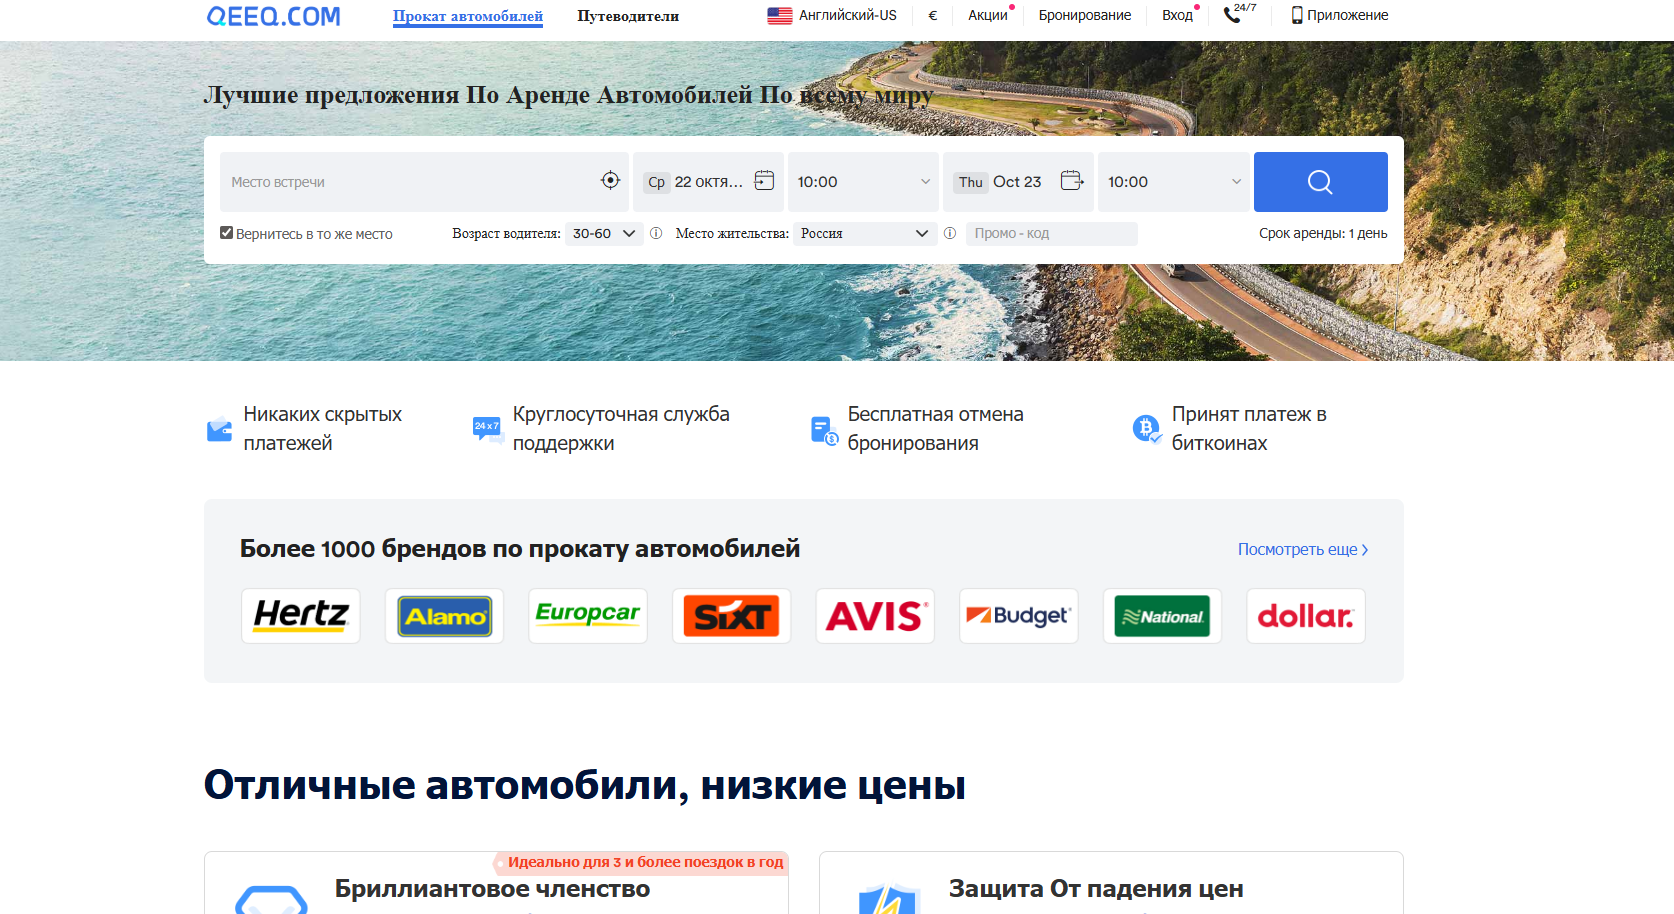Open the return date calendar icon
The width and height of the screenshot is (1674, 914).
click(1071, 180)
